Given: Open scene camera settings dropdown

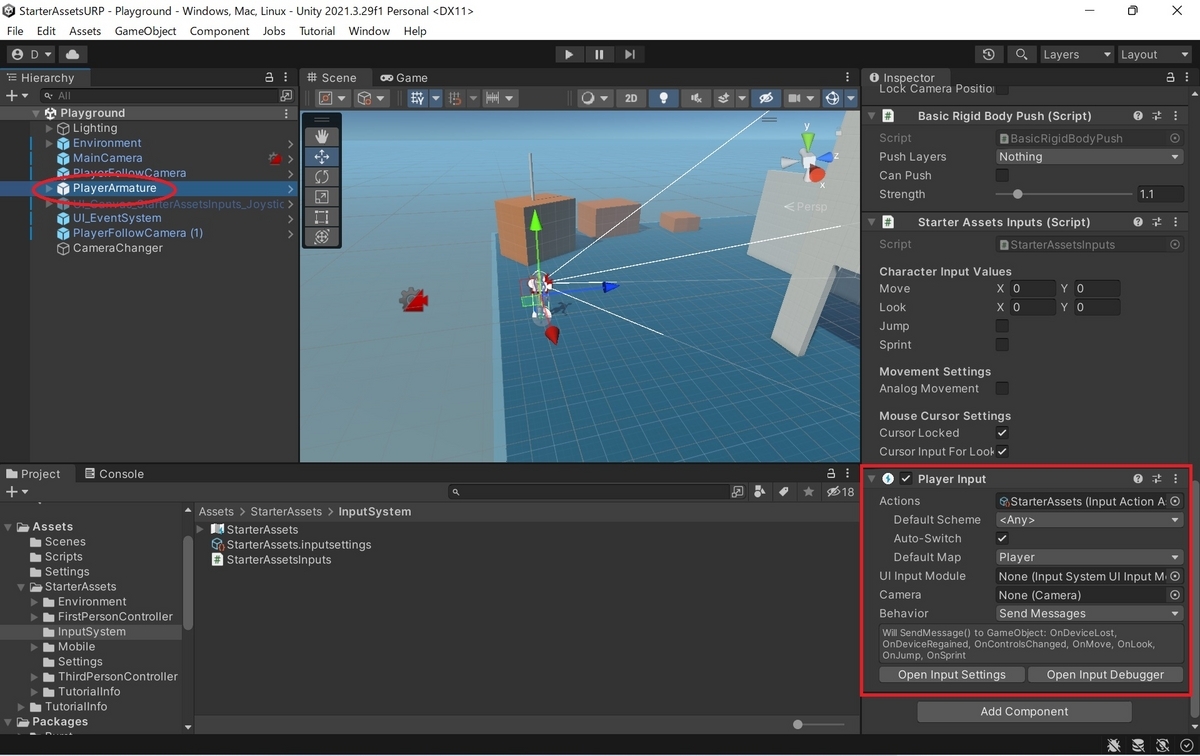Looking at the screenshot, I should [x=801, y=98].
